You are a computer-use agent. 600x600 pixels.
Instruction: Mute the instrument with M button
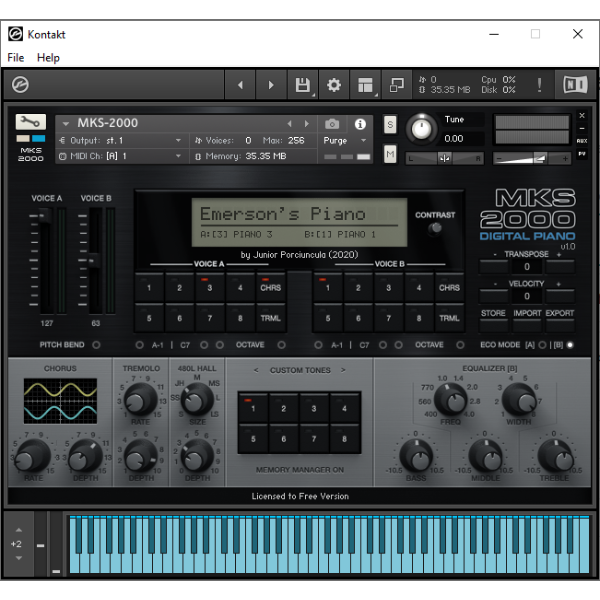click(390, 154)
